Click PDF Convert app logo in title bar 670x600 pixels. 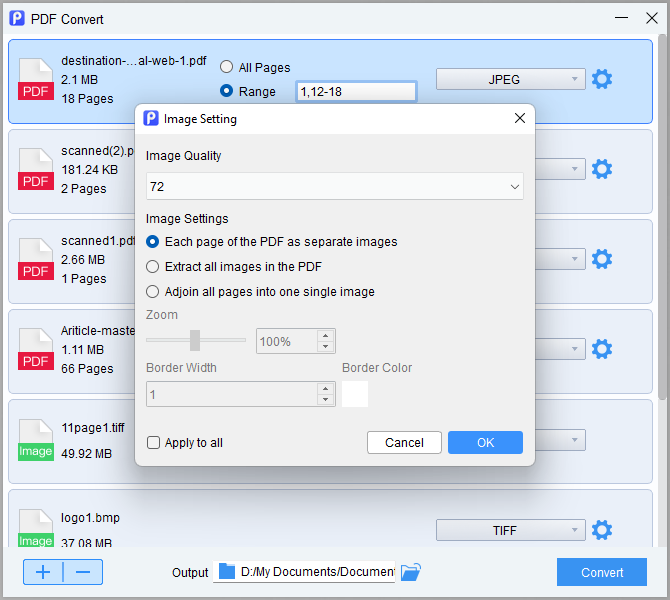17,18
